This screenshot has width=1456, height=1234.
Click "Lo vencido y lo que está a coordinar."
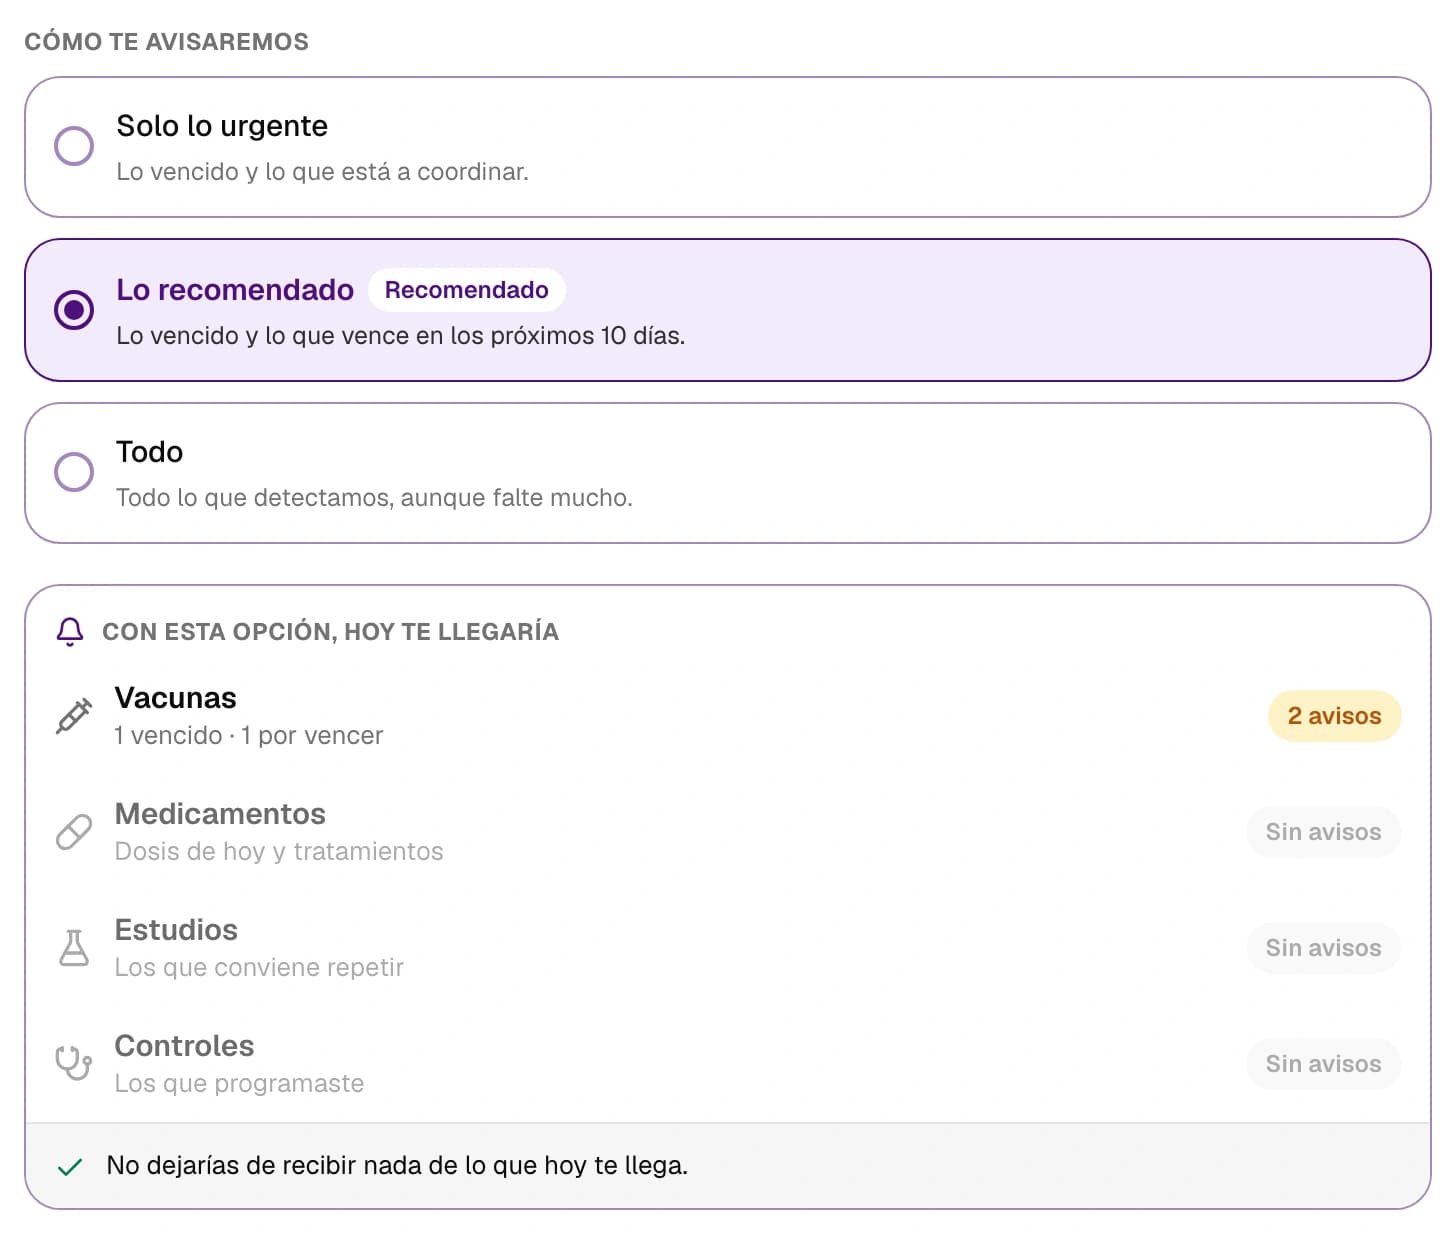pos(322,172)
